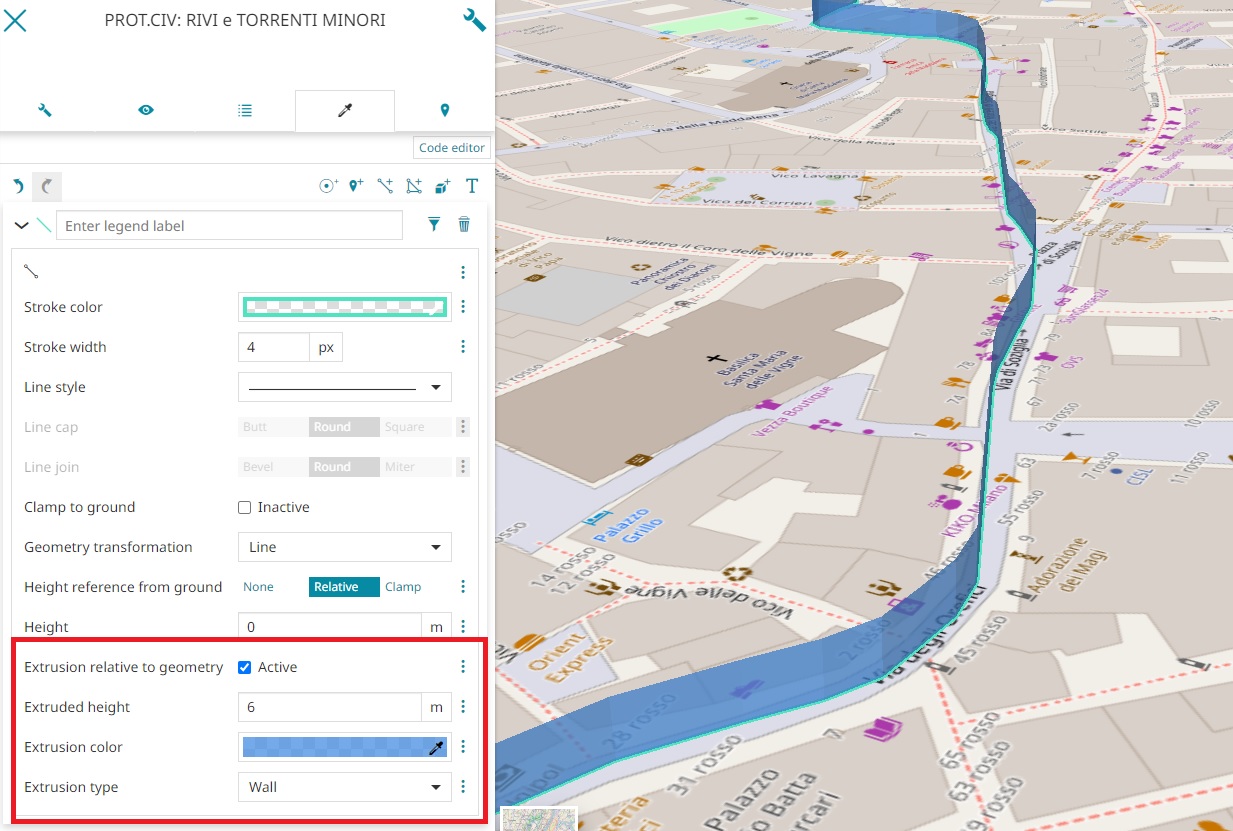
Task: Open the rule filter funnel icon
Action: (434, 225)
